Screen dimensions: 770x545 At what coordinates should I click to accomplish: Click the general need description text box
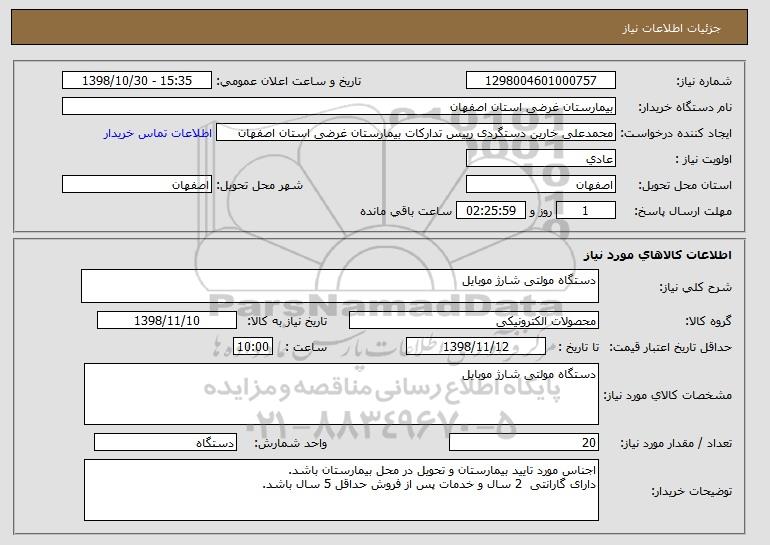coord(340,286)
